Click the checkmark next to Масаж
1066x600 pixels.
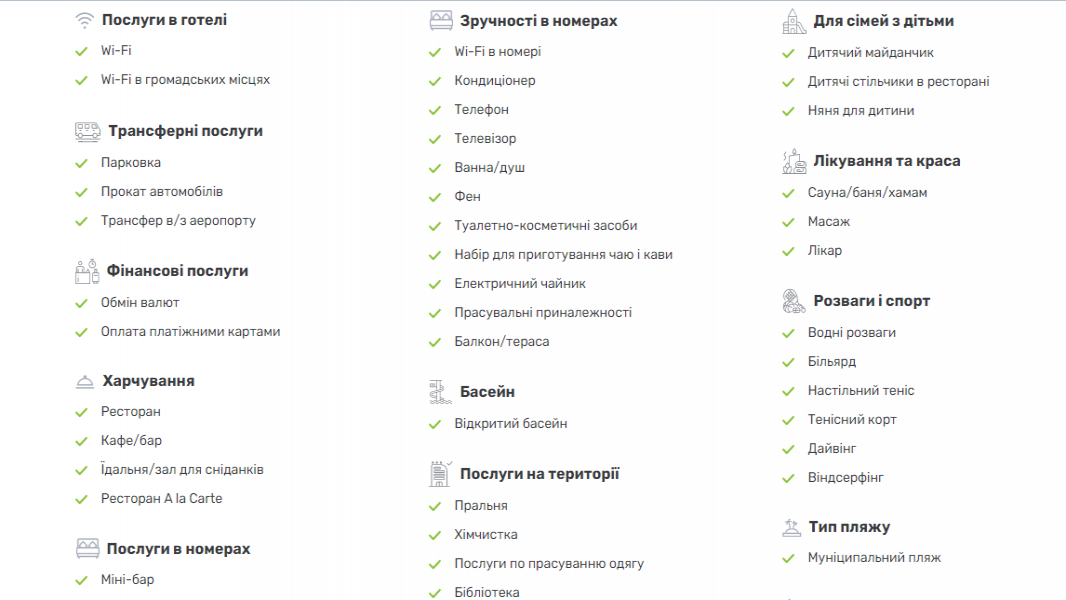[x=789, y=222]
